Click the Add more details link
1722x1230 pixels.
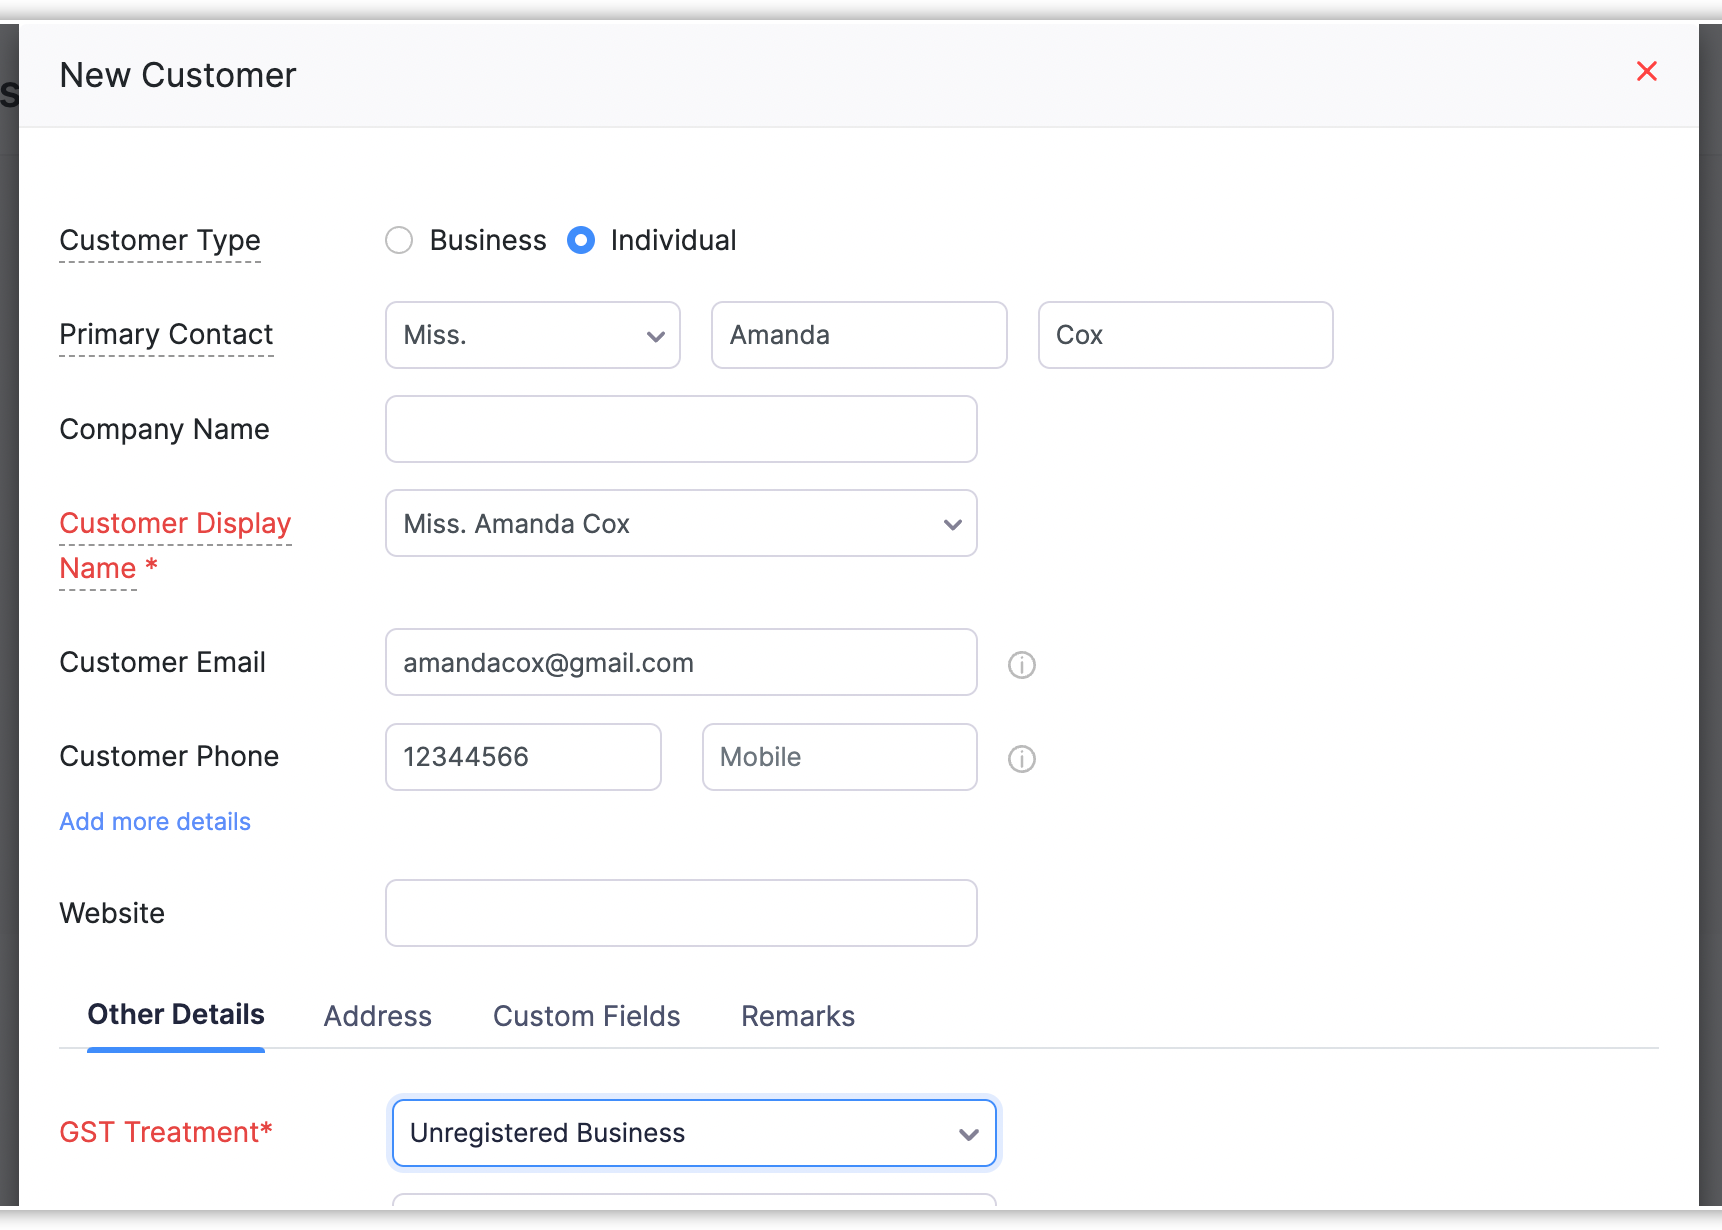click(155, 821)
